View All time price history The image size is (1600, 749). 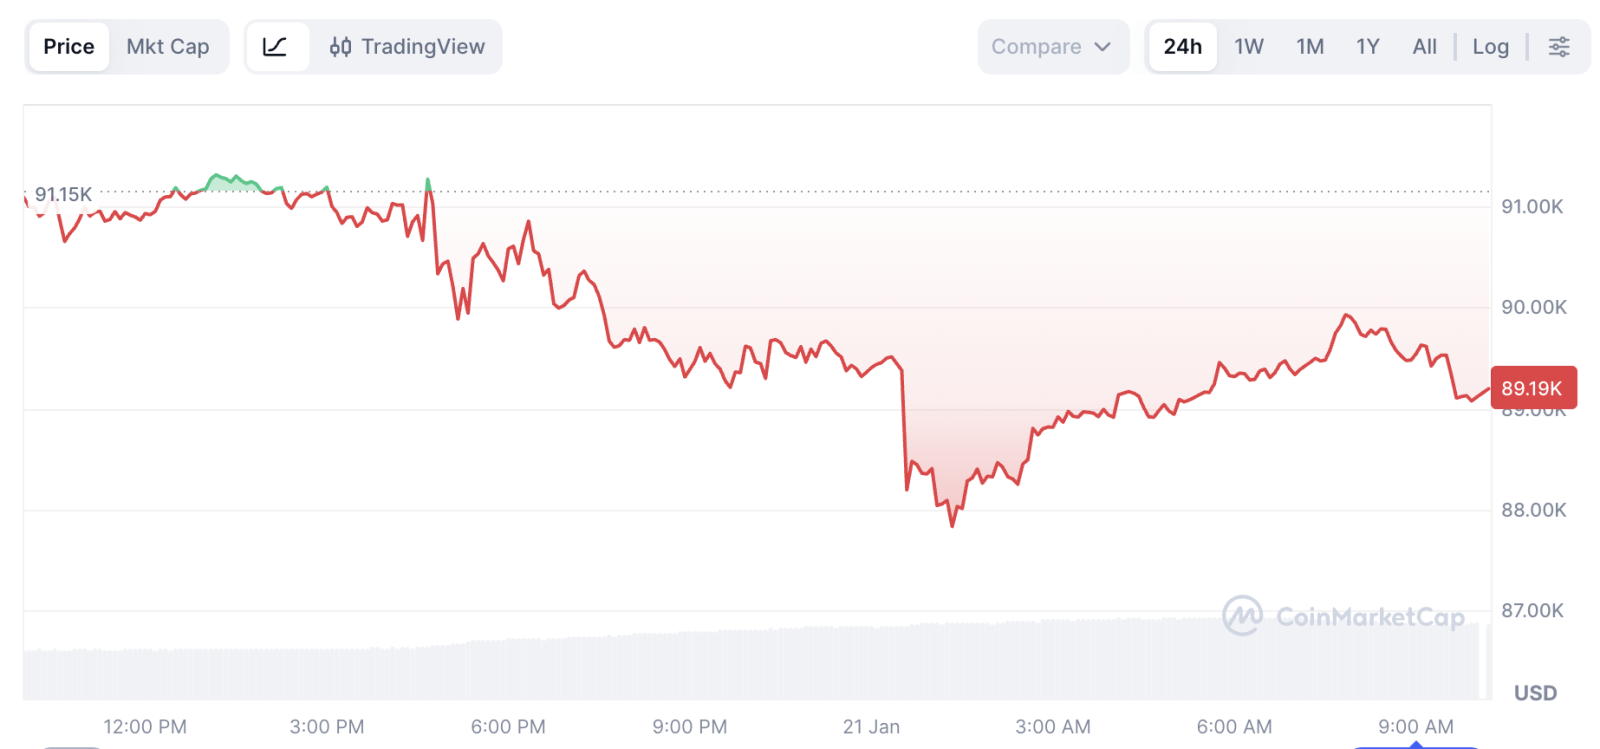tap(1424, 47)
